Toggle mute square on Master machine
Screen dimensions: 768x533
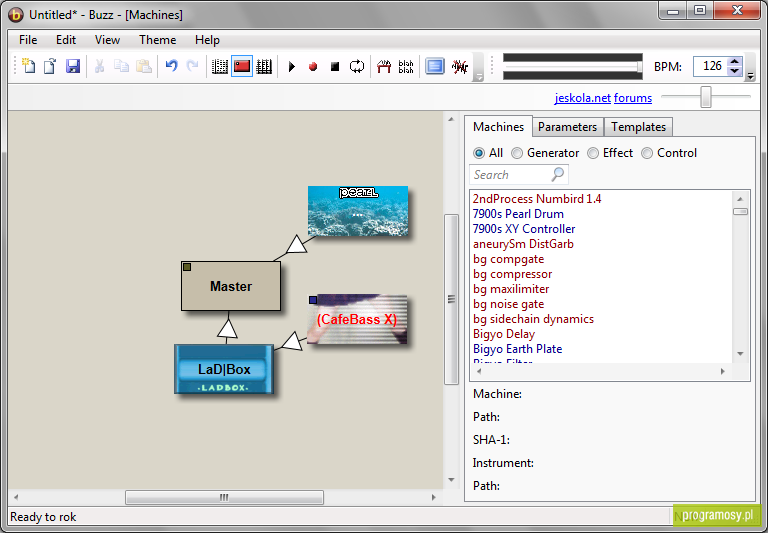click(x=187, y=267)
